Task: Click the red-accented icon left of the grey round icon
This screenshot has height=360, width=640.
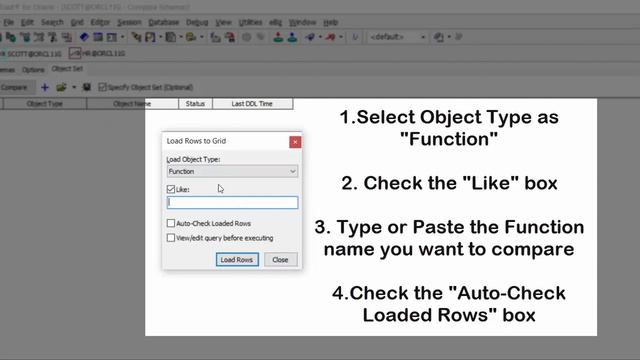Action: [x=231, y=37]
